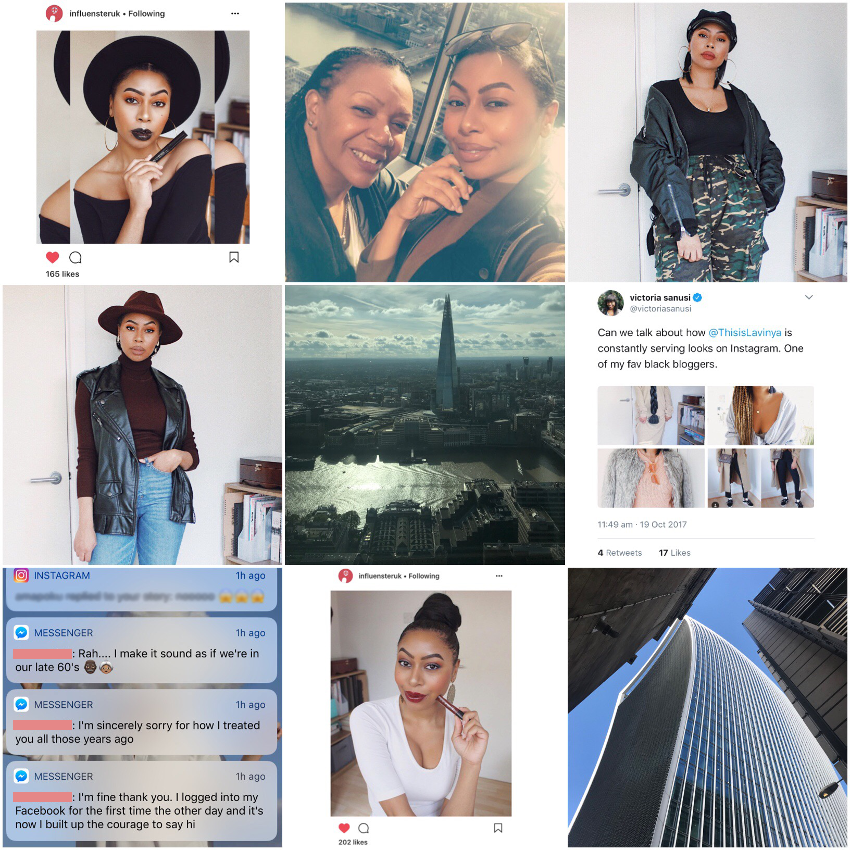Image resolution: width=850 pixels, height=850 pixels.
Task: Open the @ThisisLavinya mention link
Action: tap(745, 332)
